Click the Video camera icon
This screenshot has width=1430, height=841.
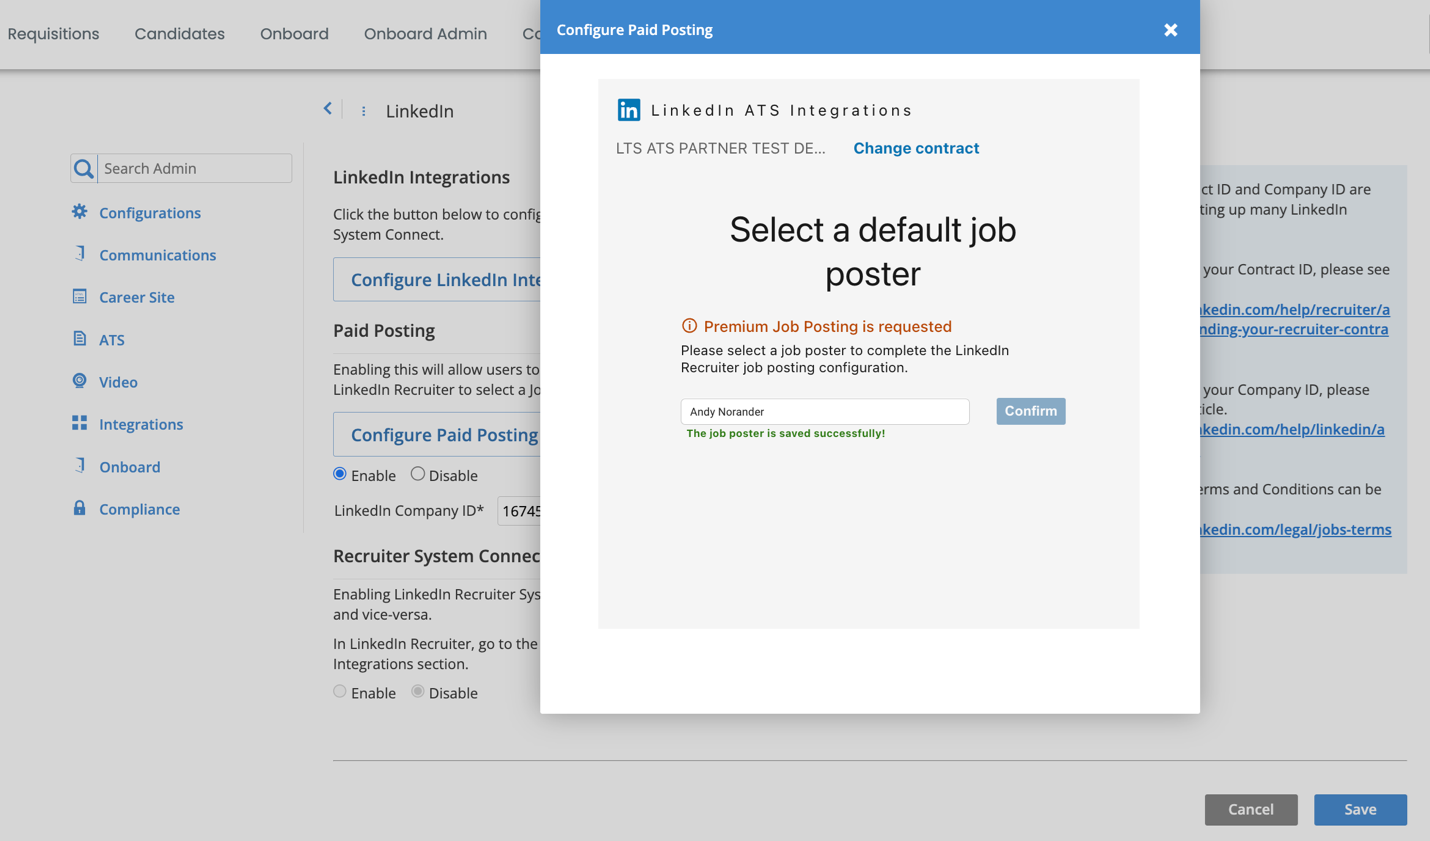[79, 381]
